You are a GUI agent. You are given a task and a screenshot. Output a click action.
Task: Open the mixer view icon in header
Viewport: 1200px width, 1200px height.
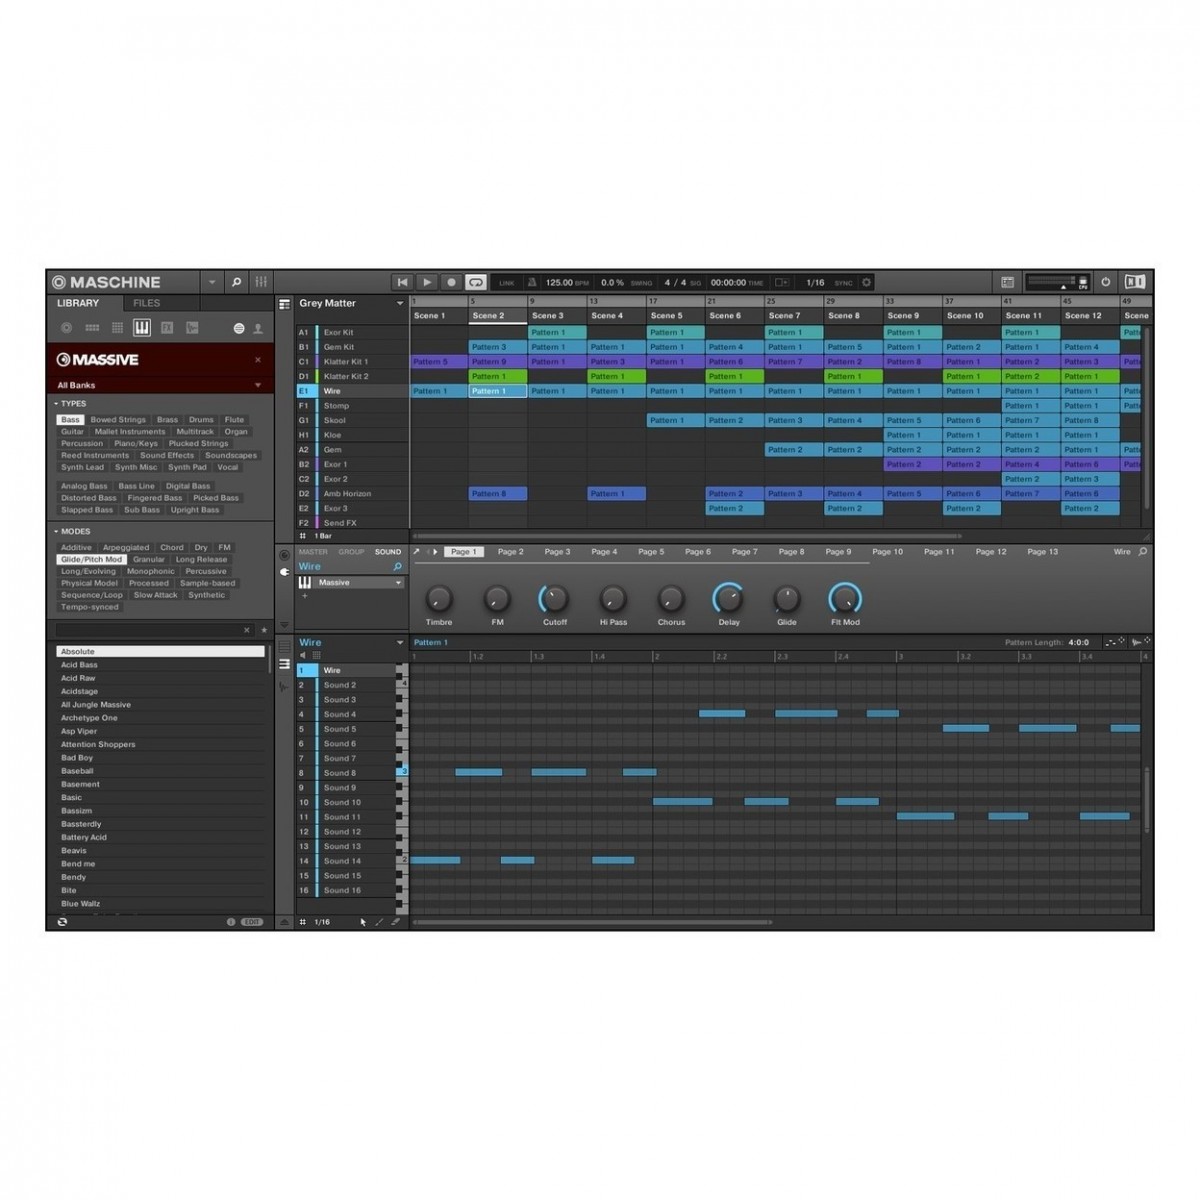coord(261,282)
